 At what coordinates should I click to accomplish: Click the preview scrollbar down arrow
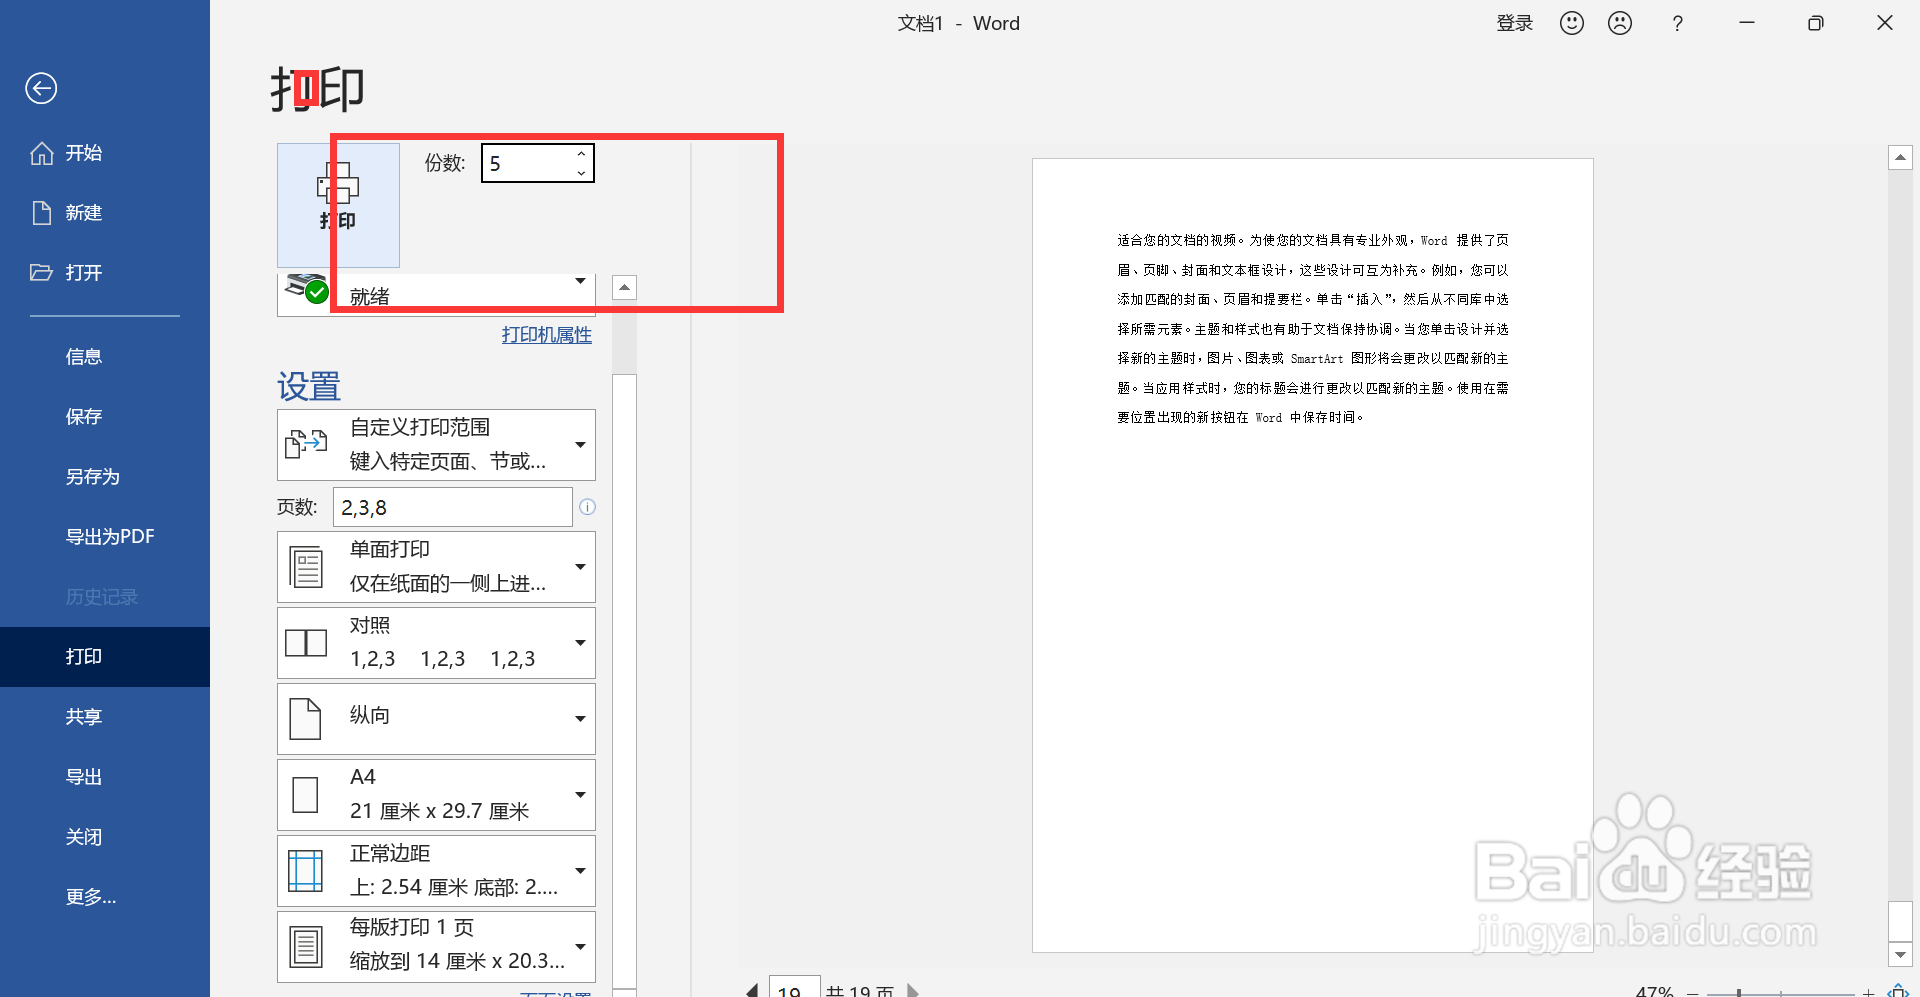[x=1900, y=955]
